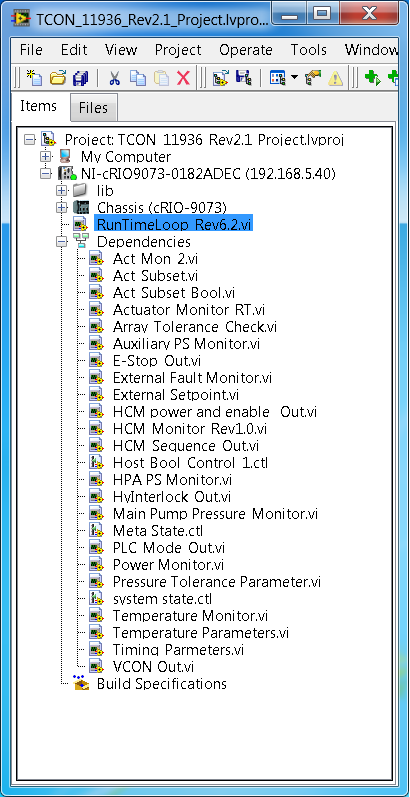This screenshot has width=410, height=797.
Task: Select HCM Monitor Rev1.0.vi
Action: (x=190, y=429)
